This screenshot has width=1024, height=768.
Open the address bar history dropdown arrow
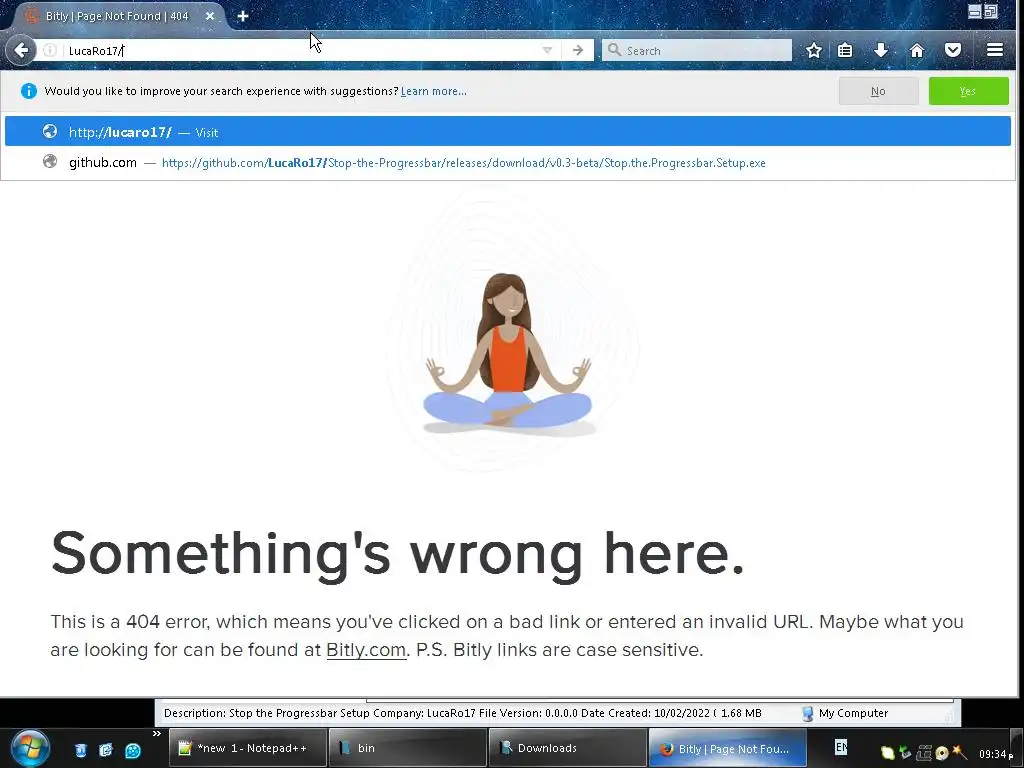click(547, 50)
